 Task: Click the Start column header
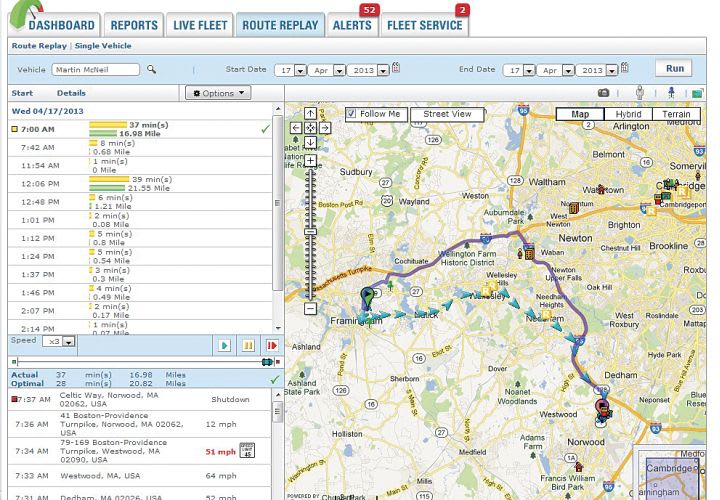22,93
